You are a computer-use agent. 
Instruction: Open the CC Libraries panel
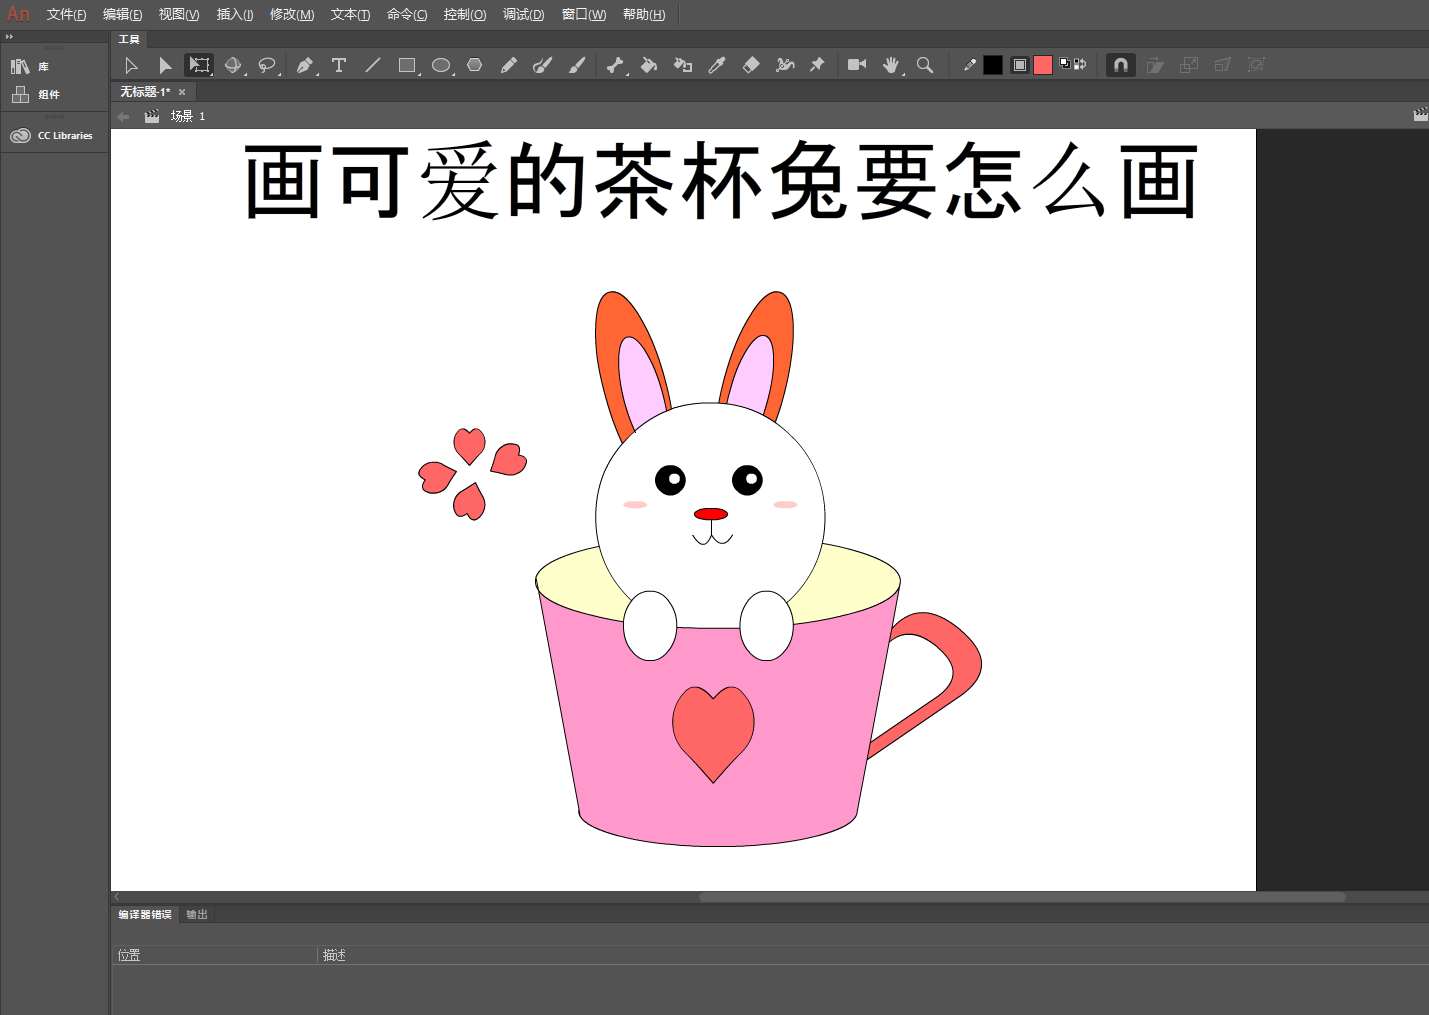[52, 136]
